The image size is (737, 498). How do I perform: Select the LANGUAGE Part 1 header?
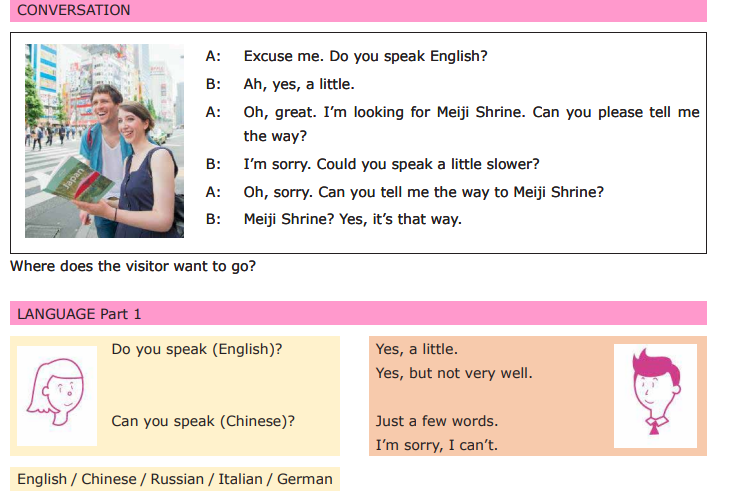click(x=358, y=314)
